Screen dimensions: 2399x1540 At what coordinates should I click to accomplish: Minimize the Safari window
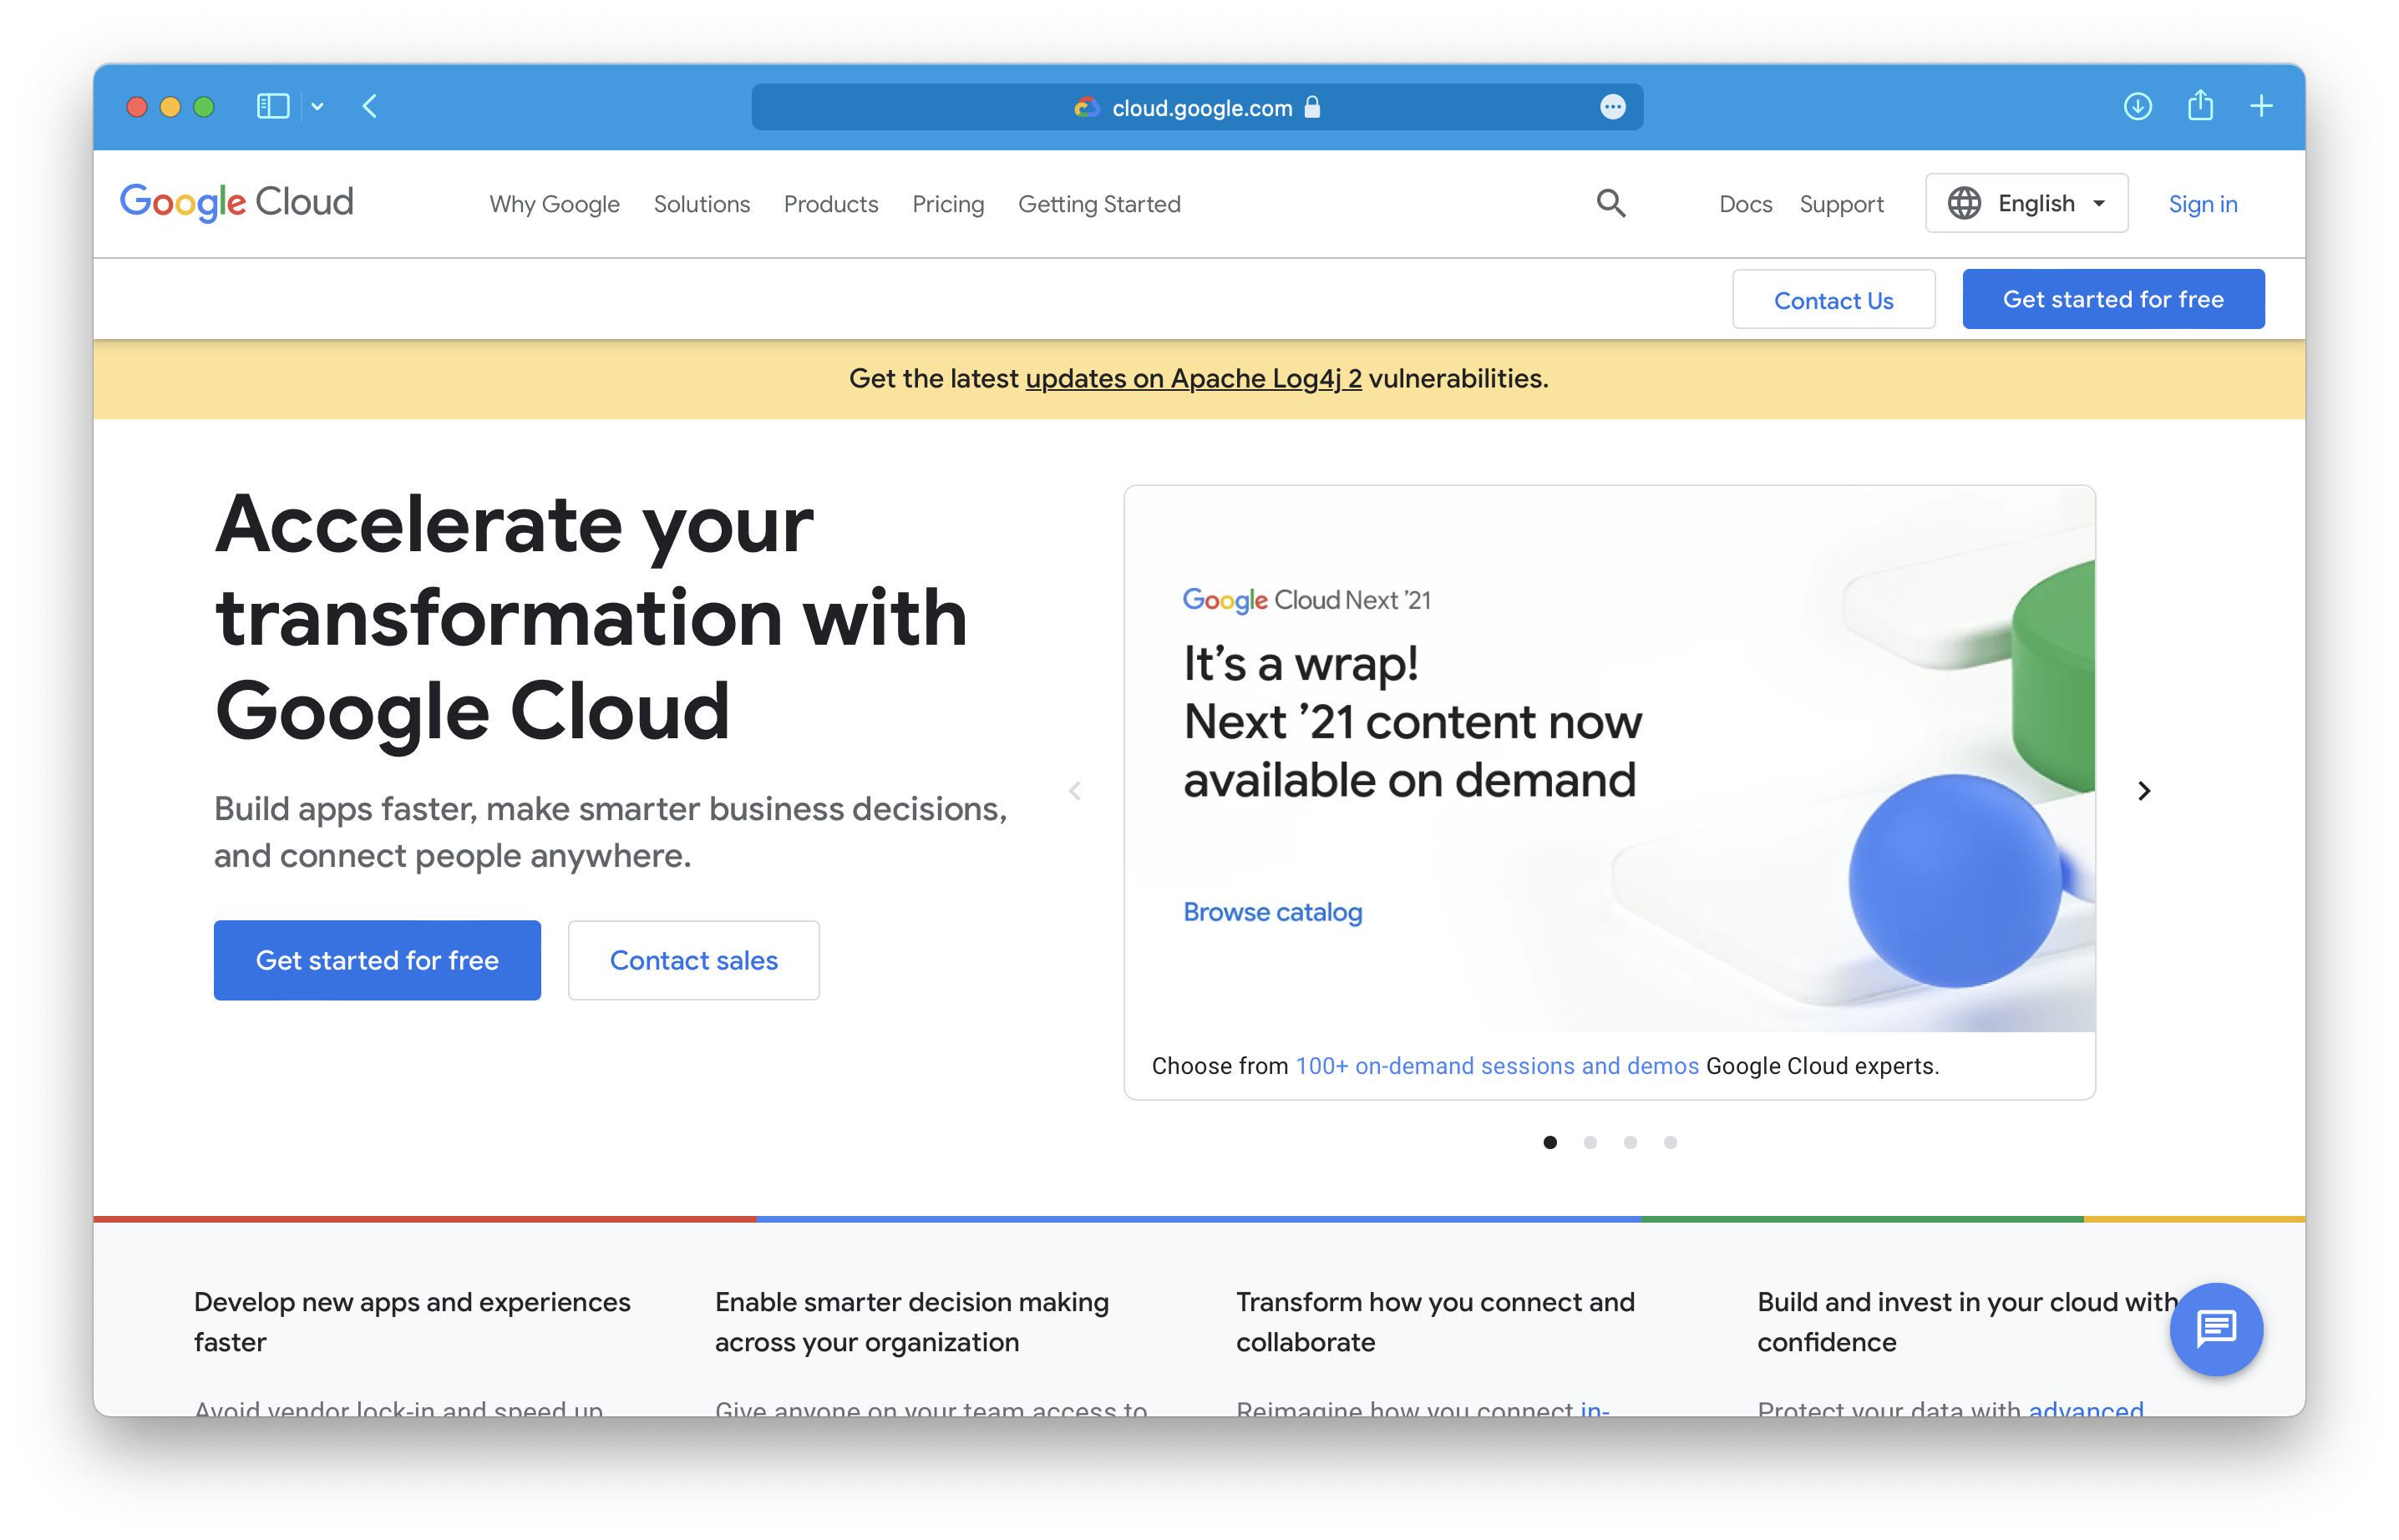click(170, 106)
